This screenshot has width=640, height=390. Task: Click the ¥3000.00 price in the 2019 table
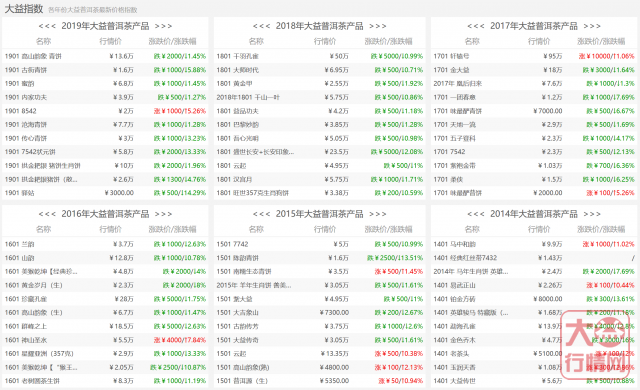tap(119, 193)
